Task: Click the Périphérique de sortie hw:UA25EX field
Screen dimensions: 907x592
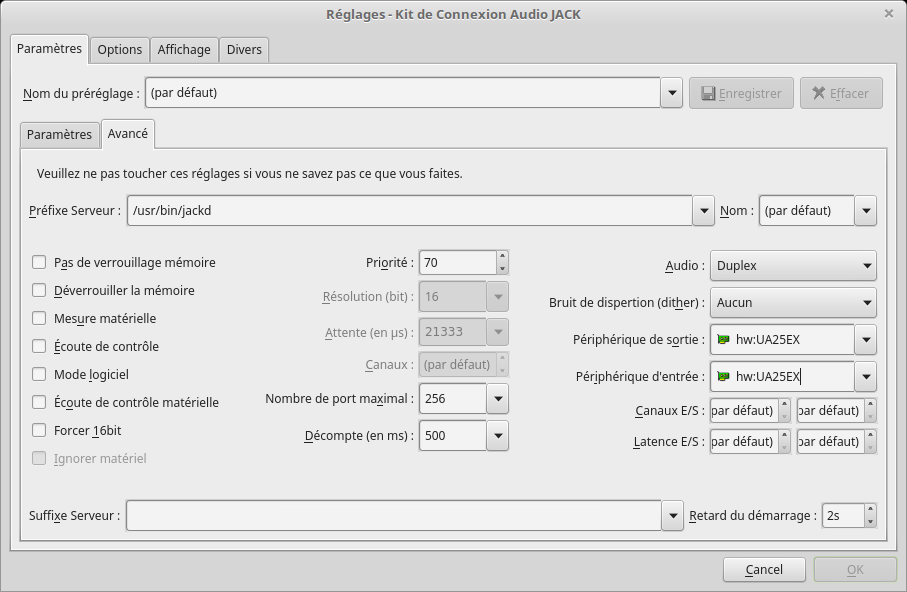Action: (x=783, y=340)
